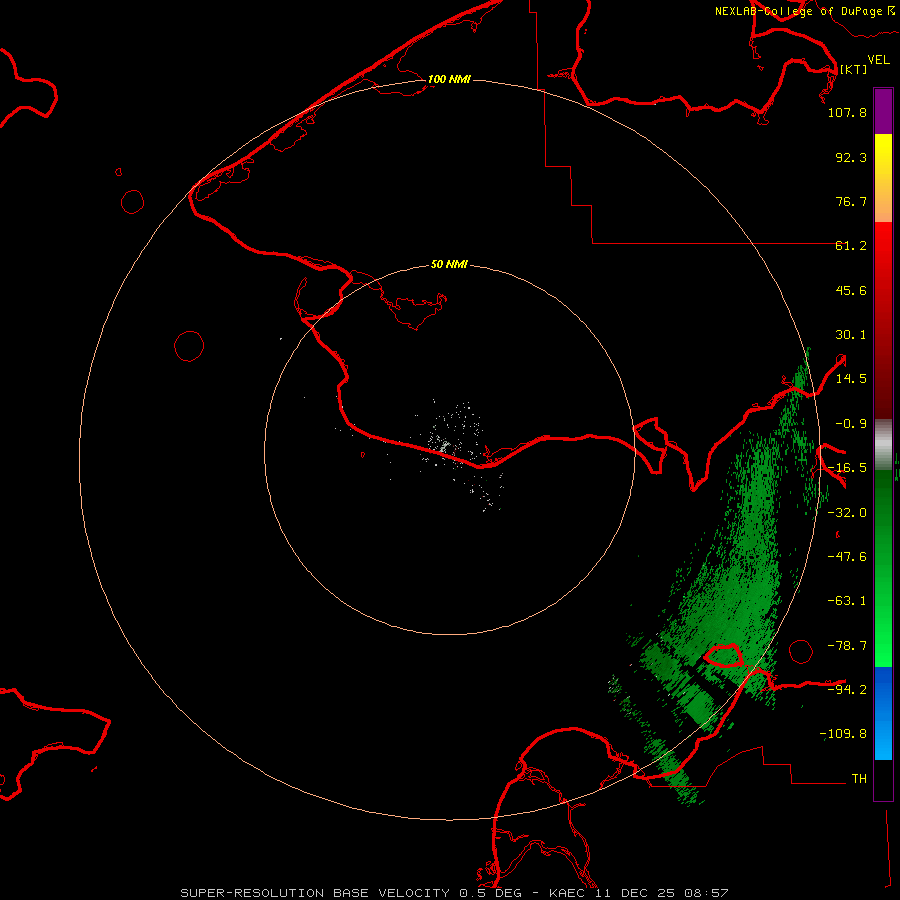Select the -63.1 scale value
900x900 pixels.
(847, 601)
